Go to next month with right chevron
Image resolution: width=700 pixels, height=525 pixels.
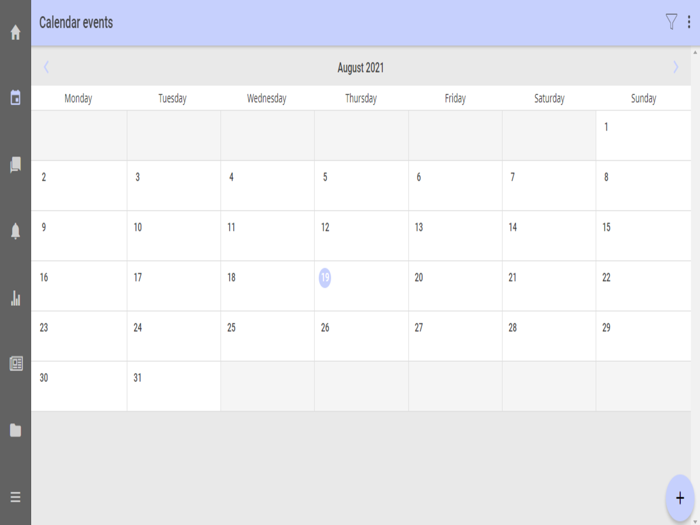(x=676, y=68)
